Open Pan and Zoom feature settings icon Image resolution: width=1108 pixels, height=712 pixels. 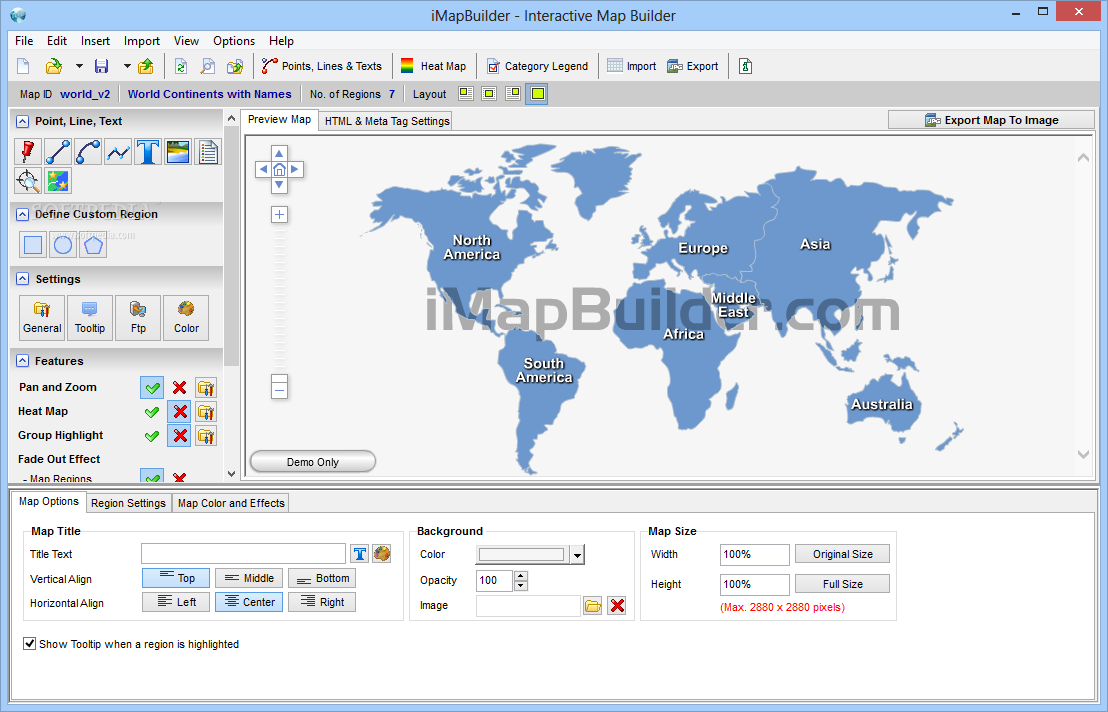tap(206, 388)
